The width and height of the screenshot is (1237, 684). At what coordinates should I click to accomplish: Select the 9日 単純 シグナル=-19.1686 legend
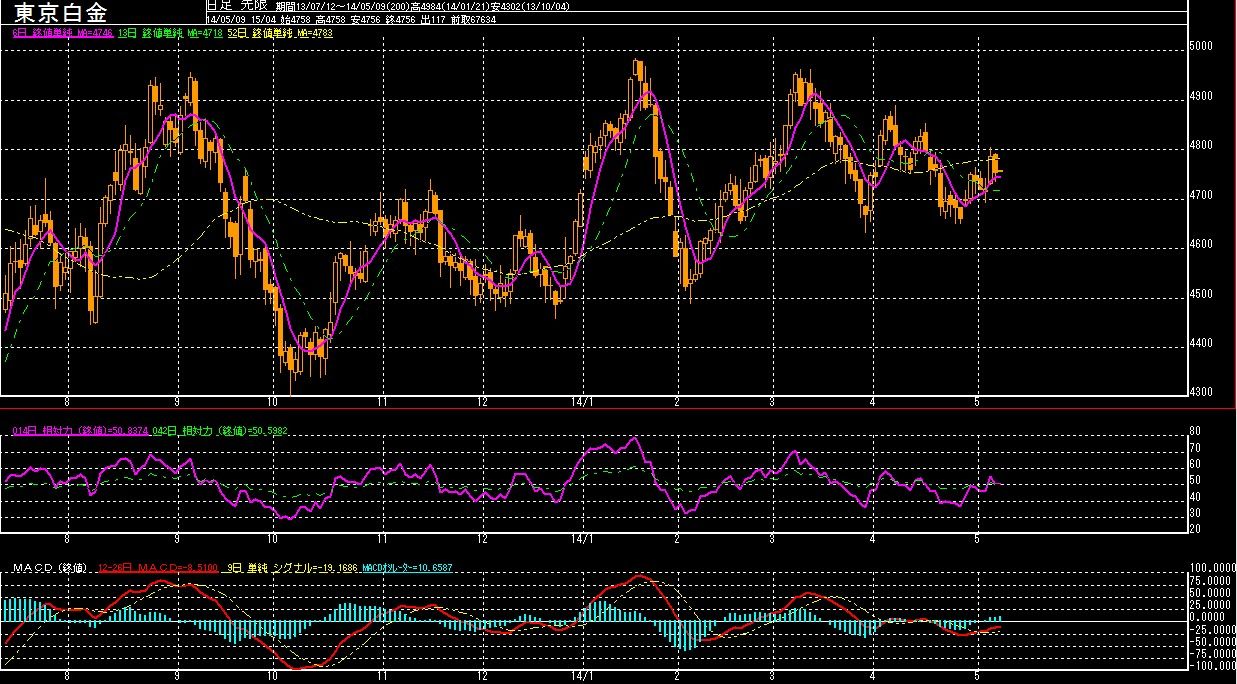291,568
